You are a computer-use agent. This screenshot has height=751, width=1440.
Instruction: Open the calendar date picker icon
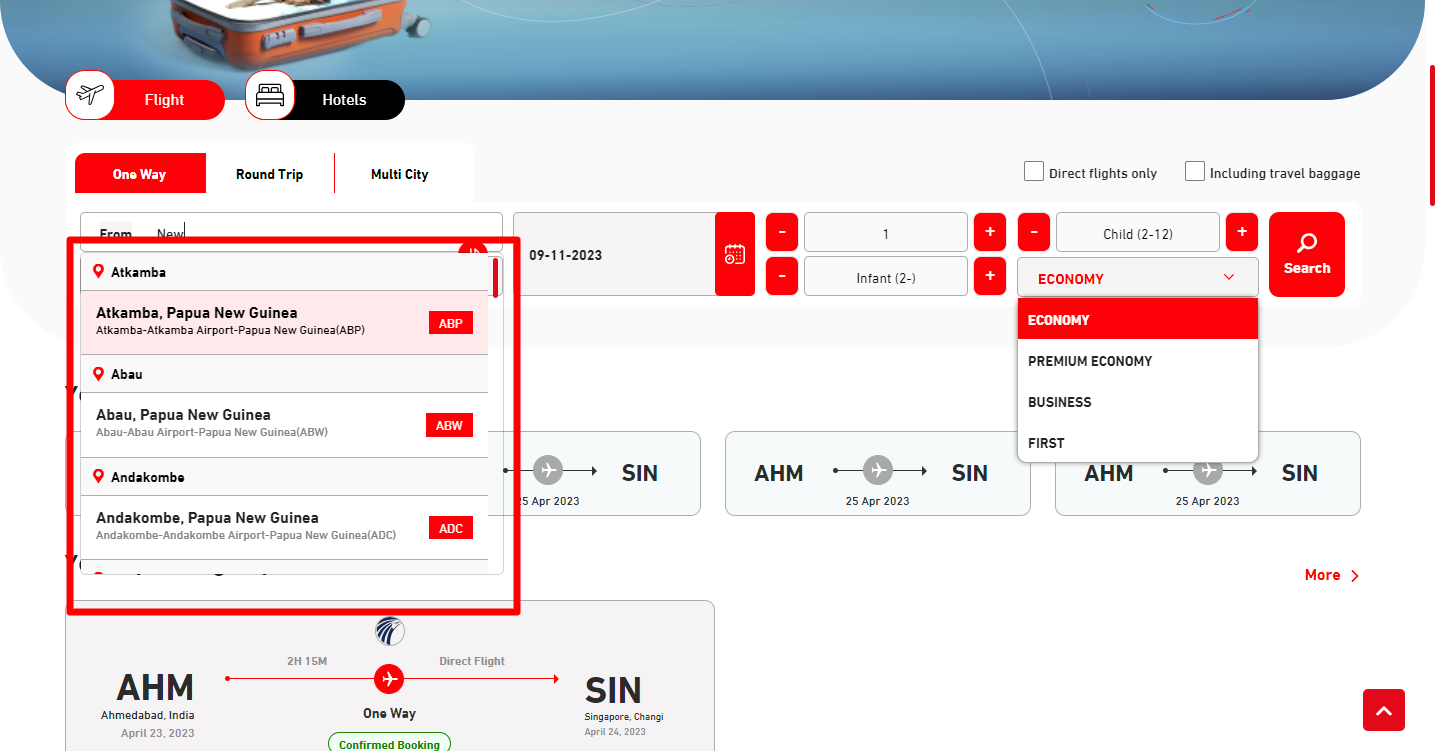click(x=734, y=254)
